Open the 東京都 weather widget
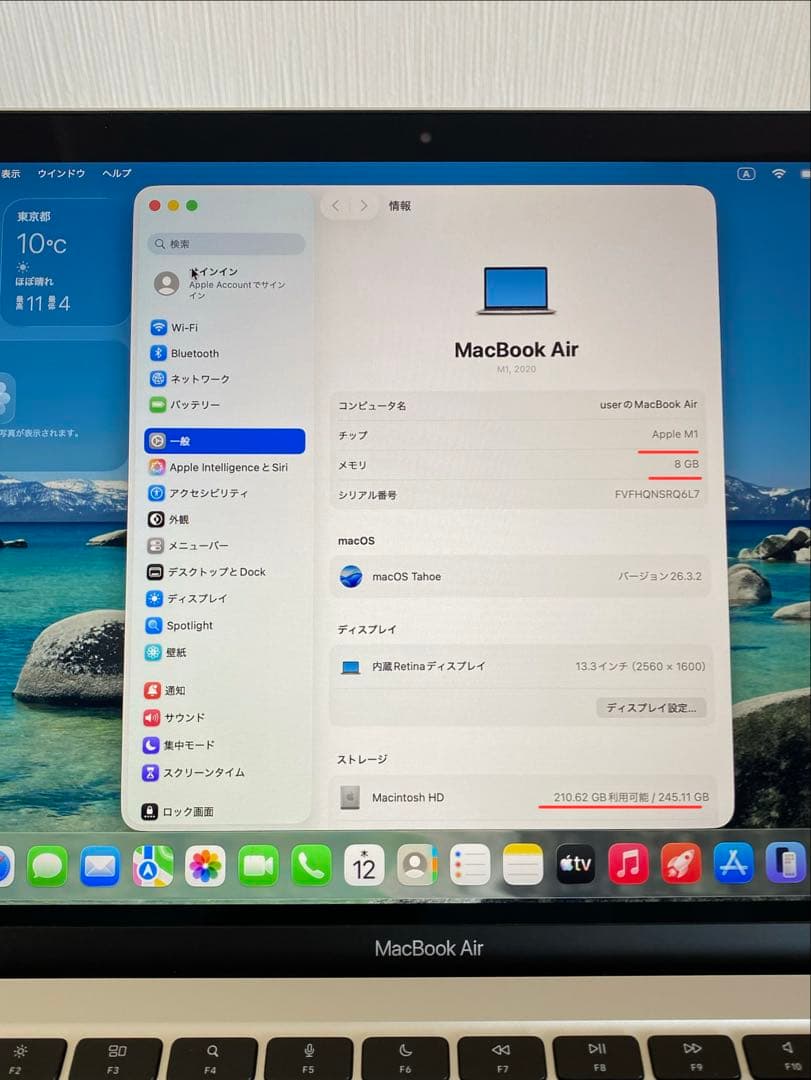The height and width of the screenshot is (1080, 811). tap(65, 262)
